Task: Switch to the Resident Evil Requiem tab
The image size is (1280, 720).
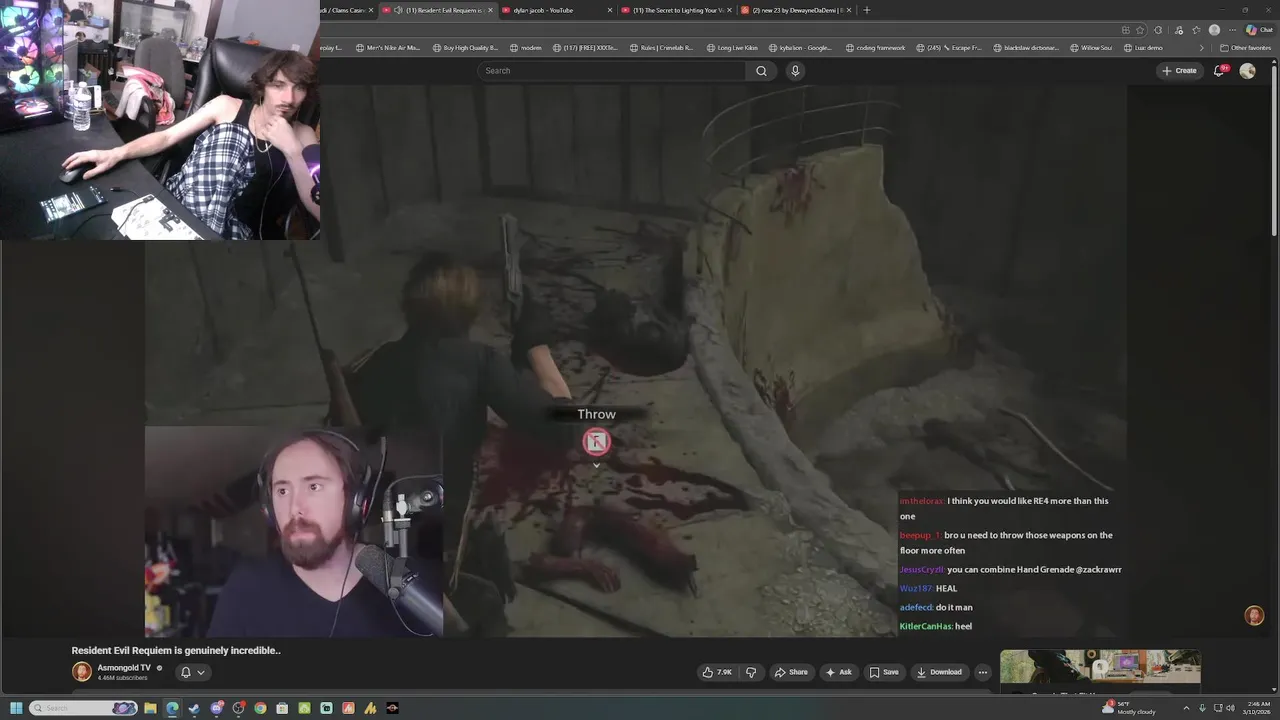Action: pos(438,10)
